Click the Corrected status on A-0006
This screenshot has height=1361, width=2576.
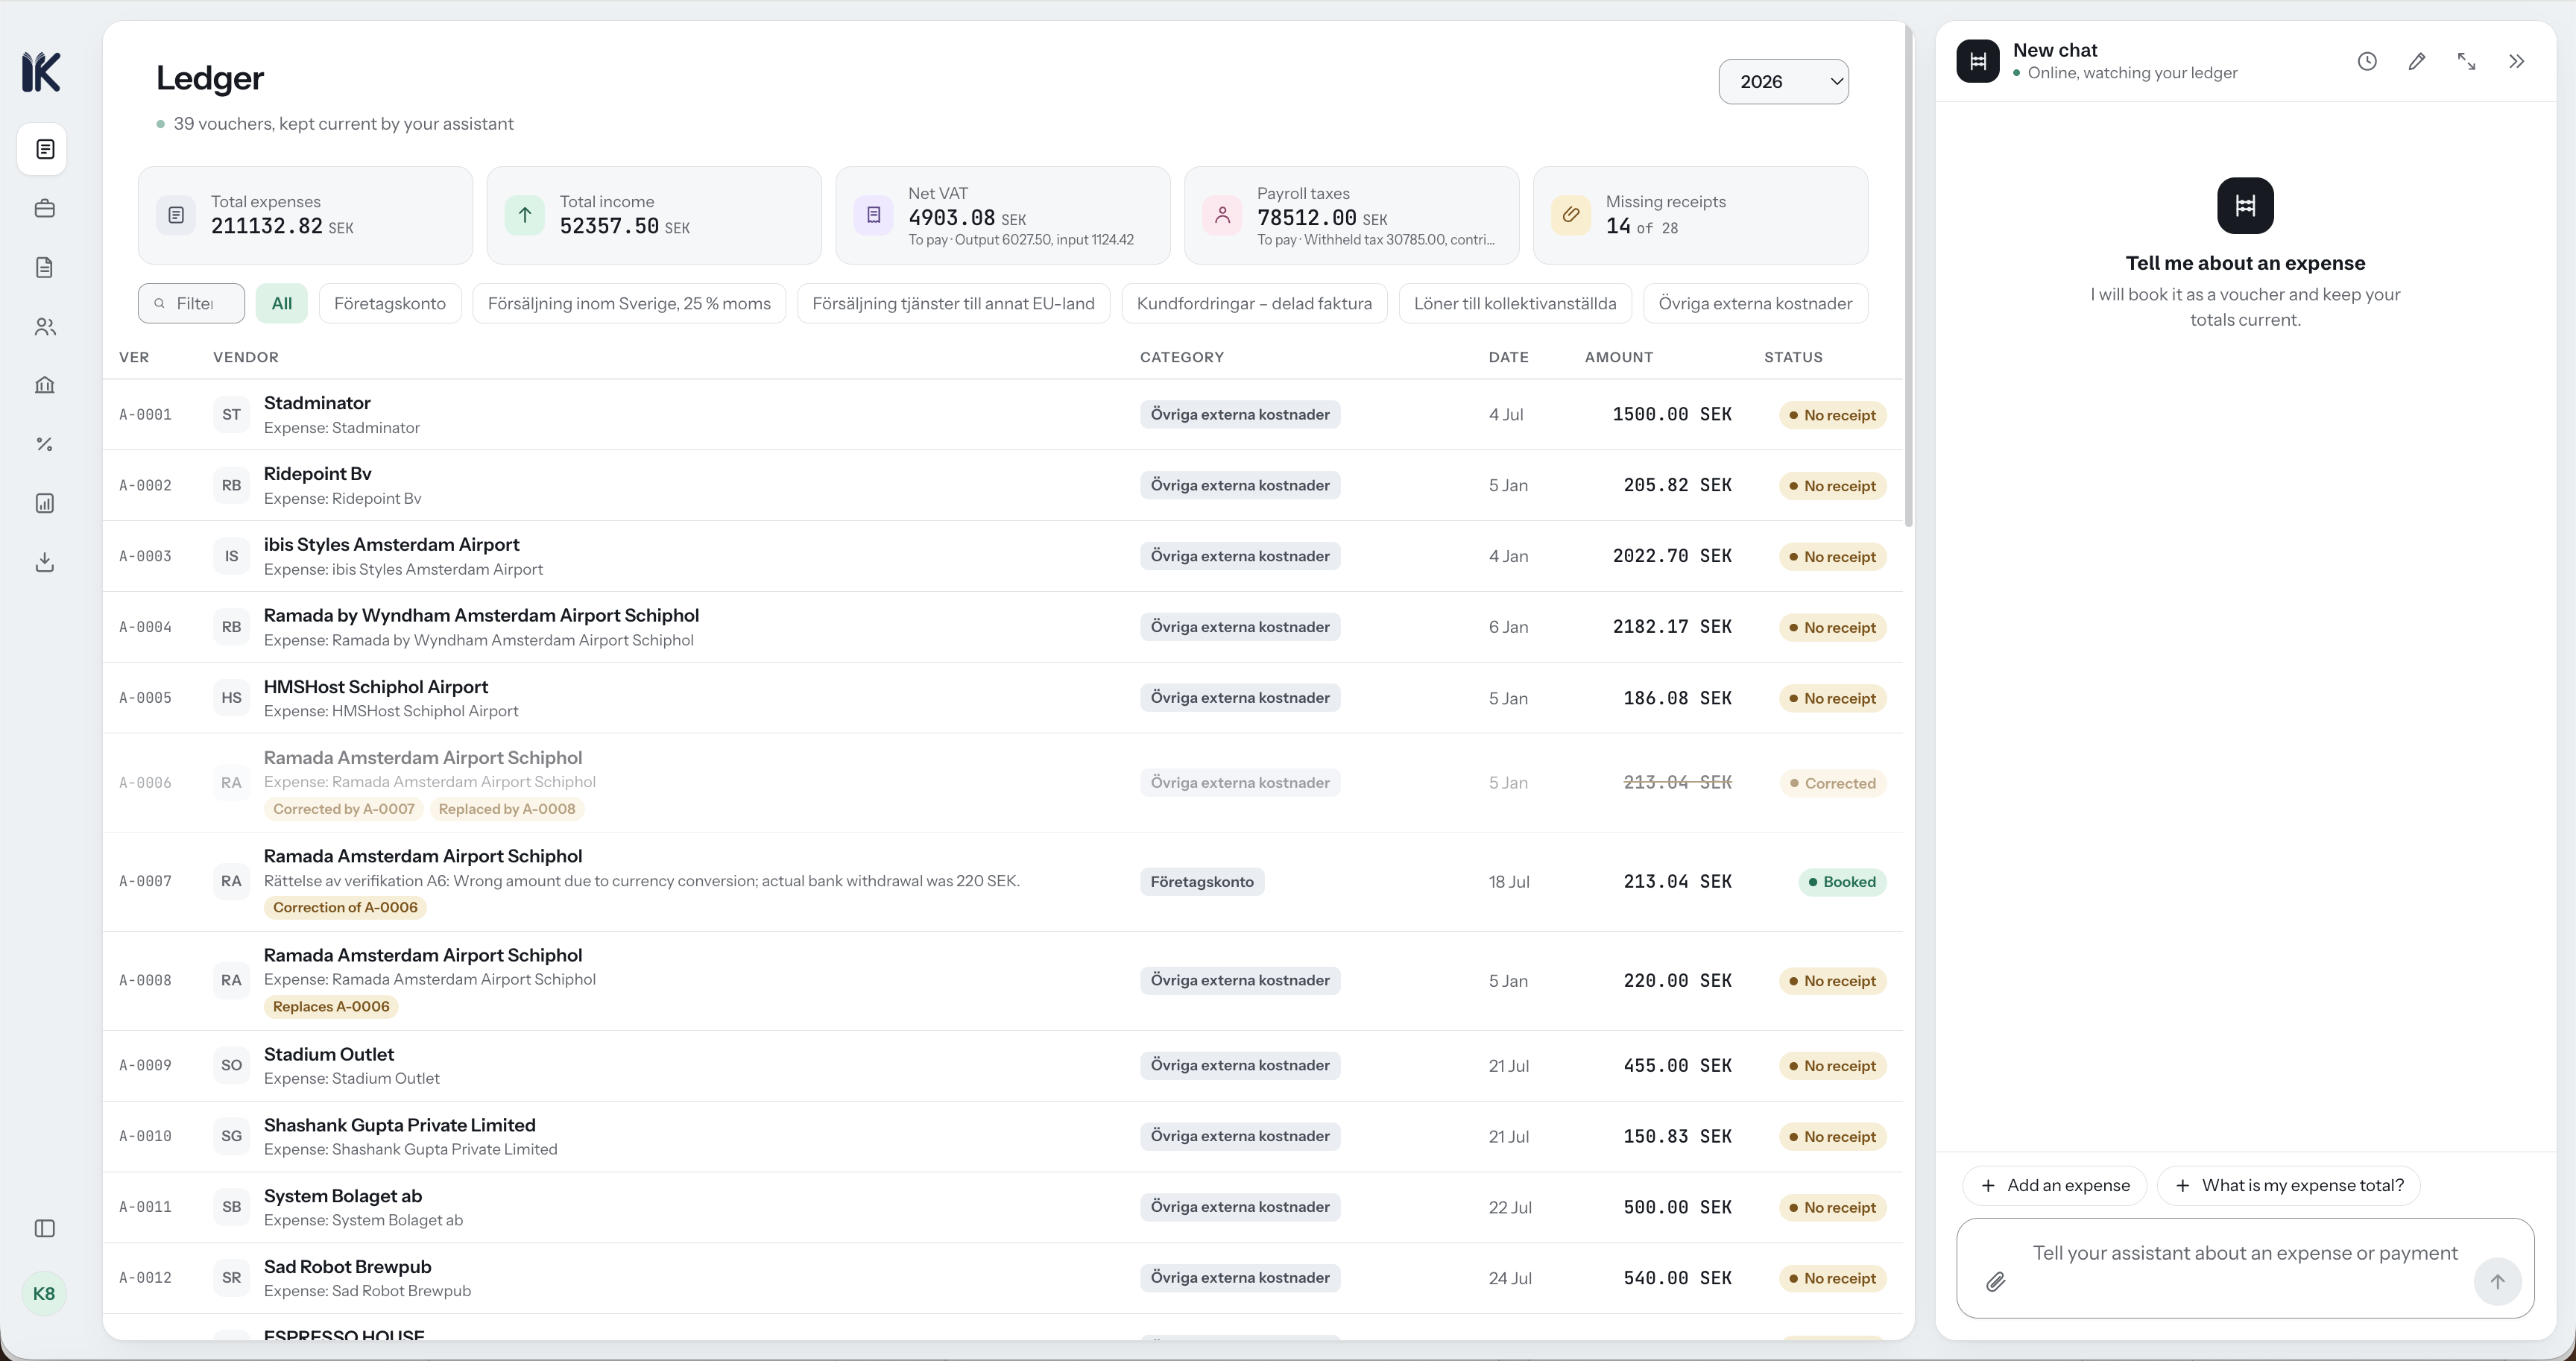[1833, 783]
